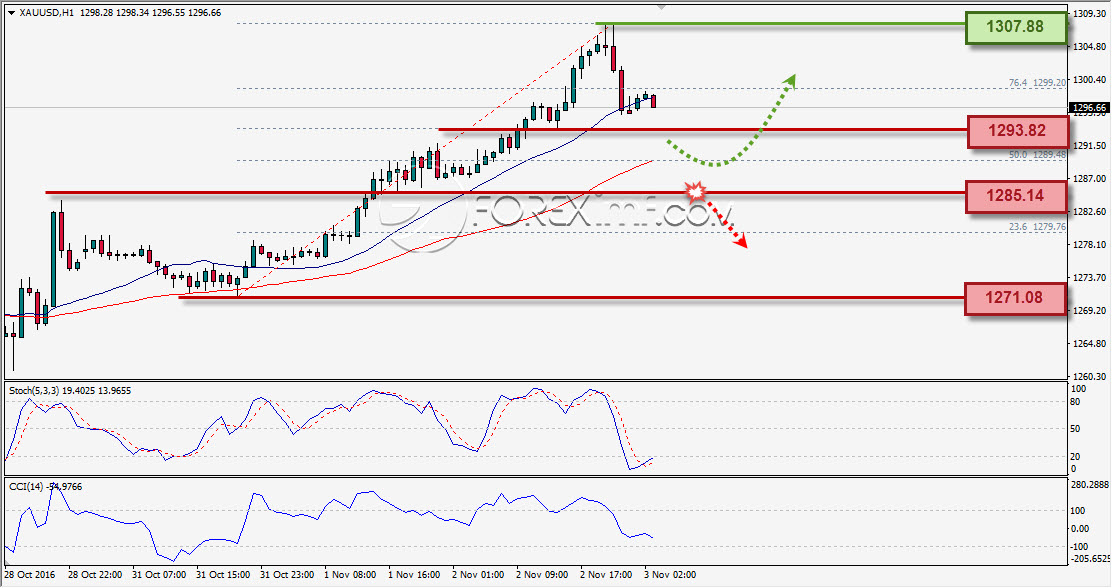The image size is (1112, 588).
Task: Select the 1307.88 green resistance label
Action: coord(1016,27)
